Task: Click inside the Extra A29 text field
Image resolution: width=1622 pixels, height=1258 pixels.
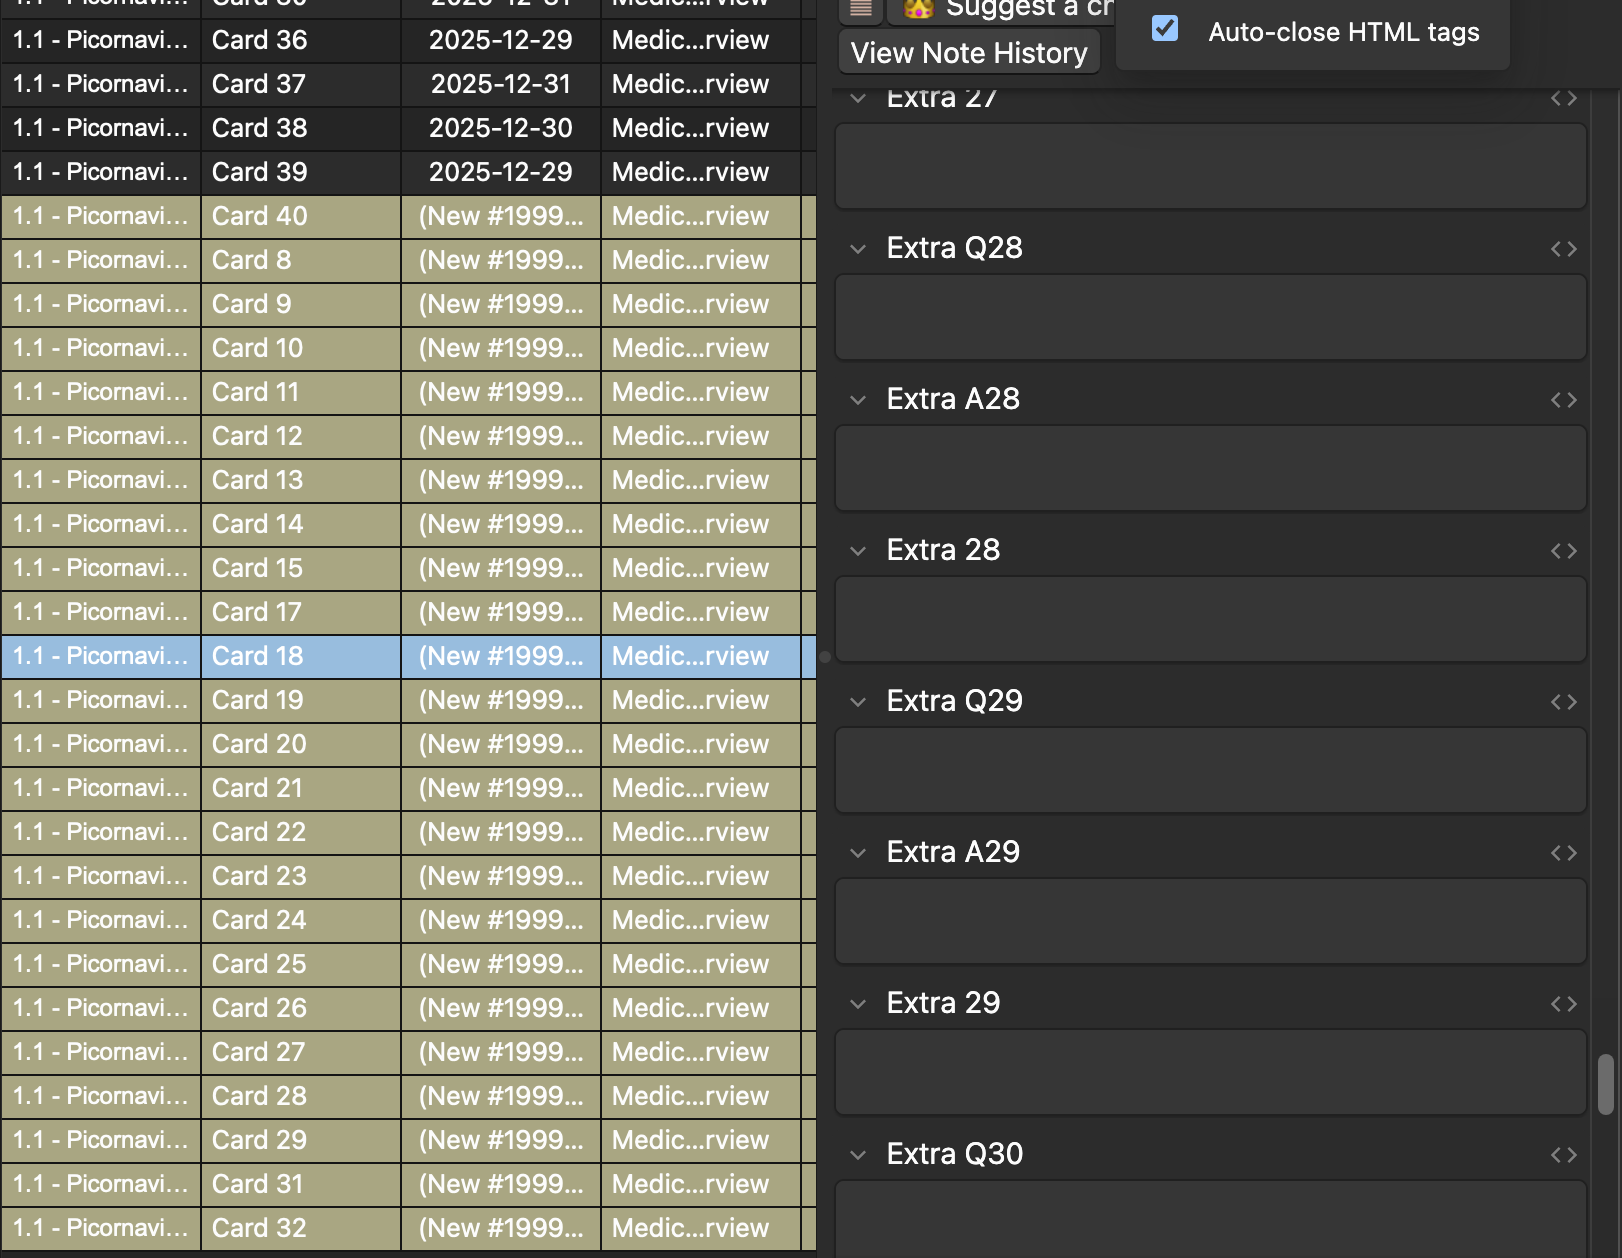Action: coord(1210,921)
